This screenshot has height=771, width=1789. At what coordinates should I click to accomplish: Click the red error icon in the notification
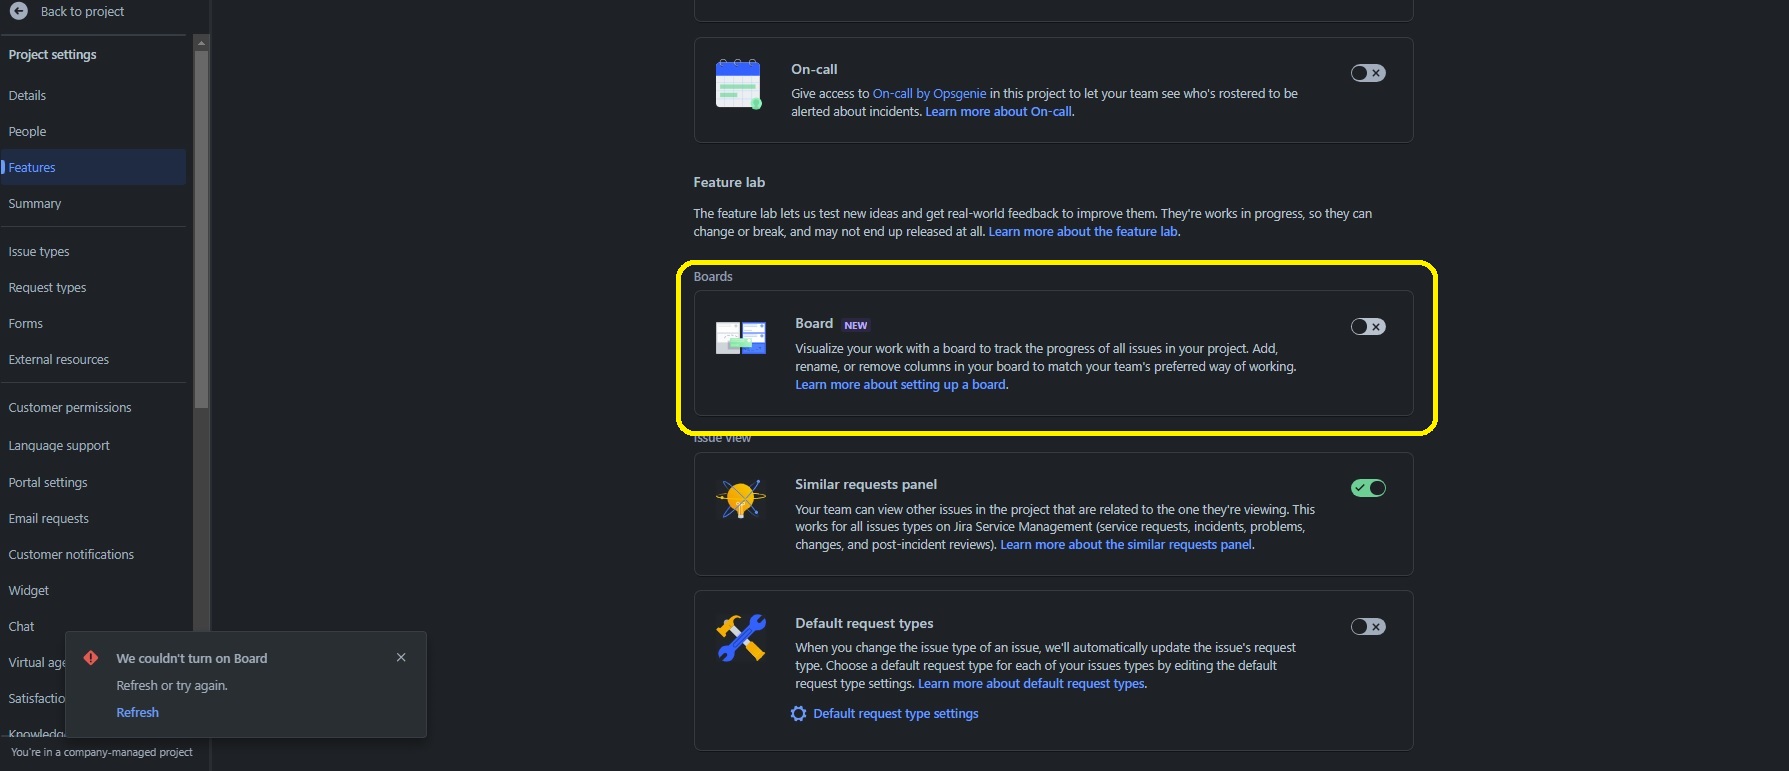click(x=91, y=658)
